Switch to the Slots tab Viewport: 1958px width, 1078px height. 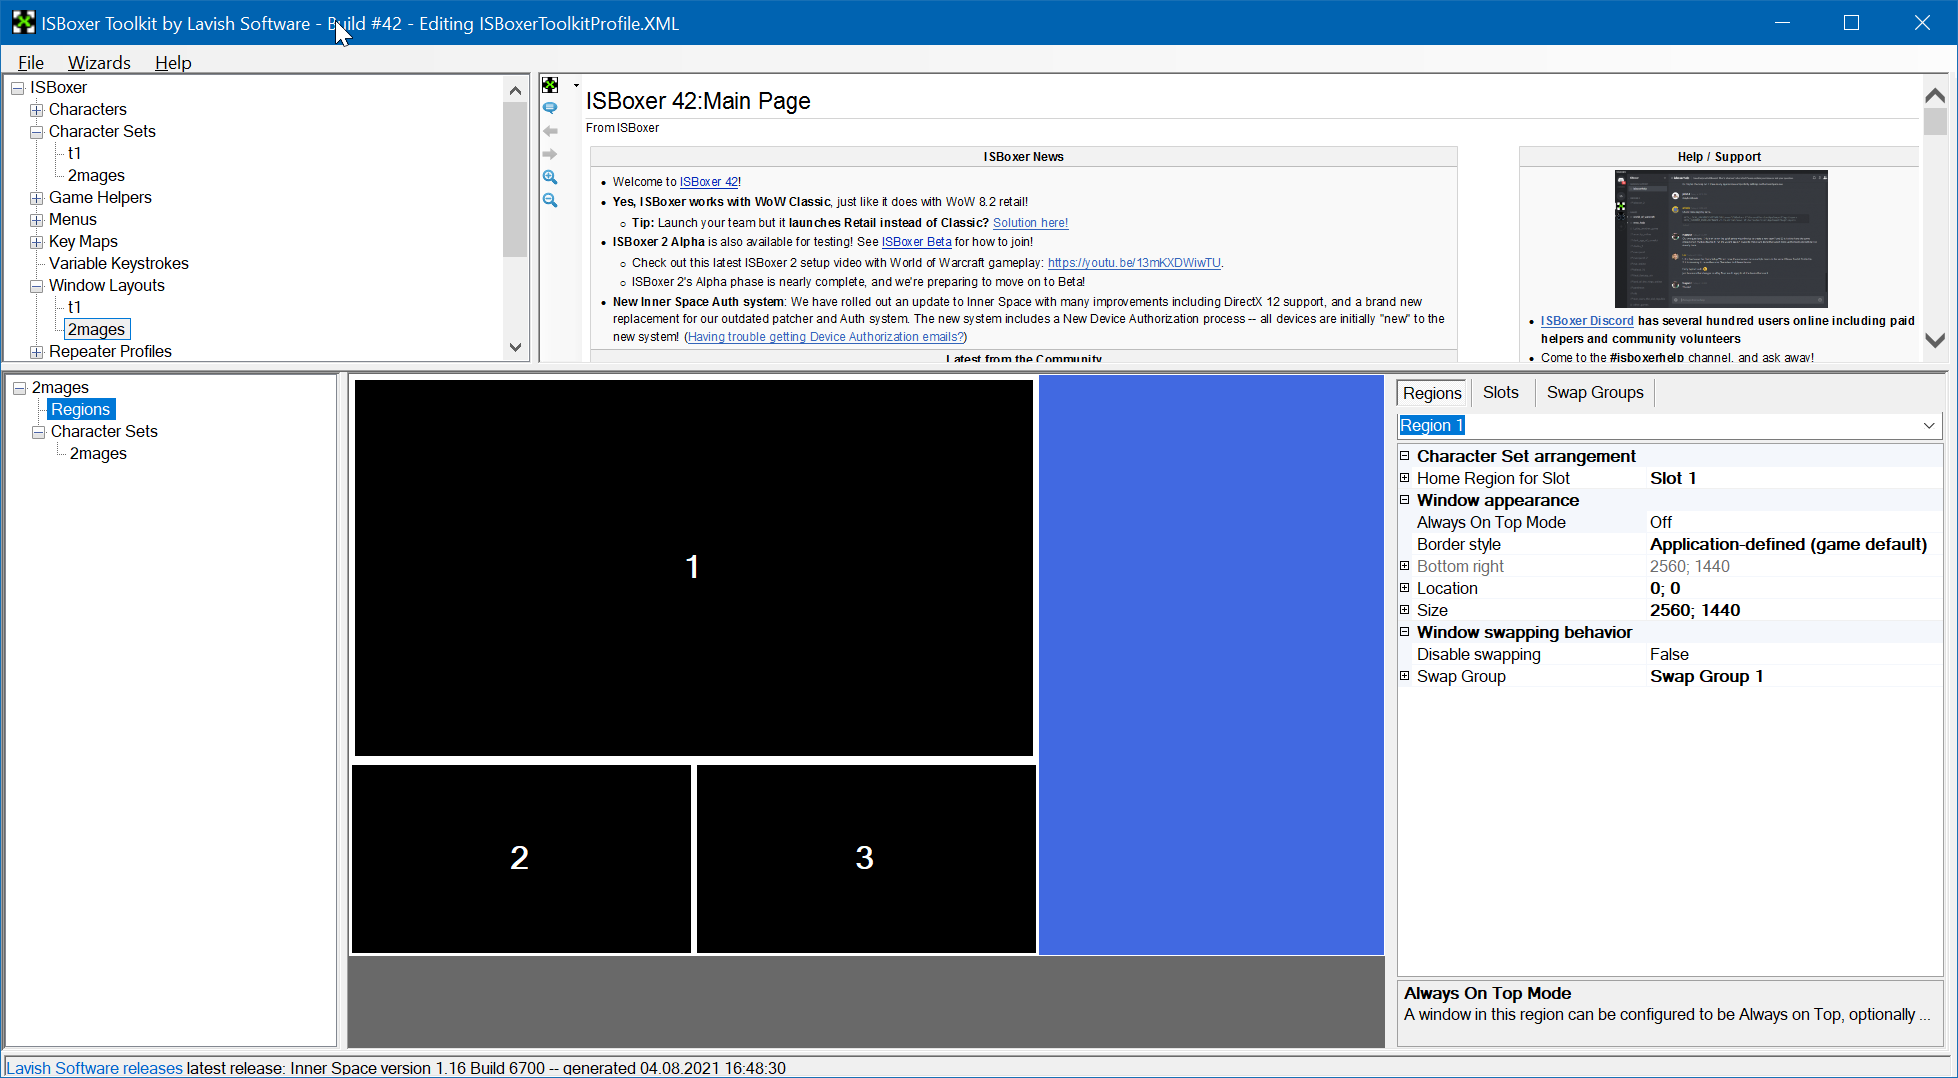point(1500,392)
